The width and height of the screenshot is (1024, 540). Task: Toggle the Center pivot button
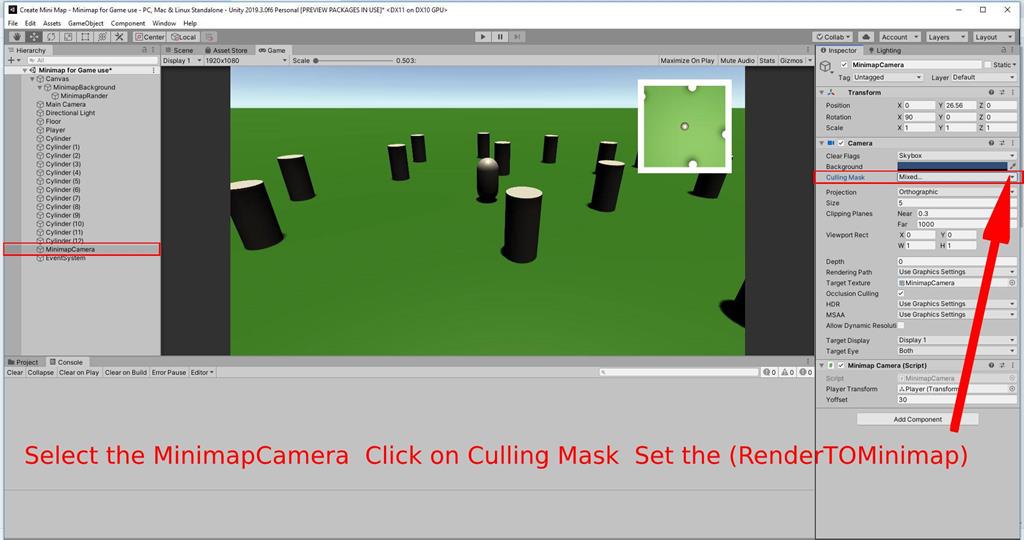pyautogui.click(x=150, y=37)
